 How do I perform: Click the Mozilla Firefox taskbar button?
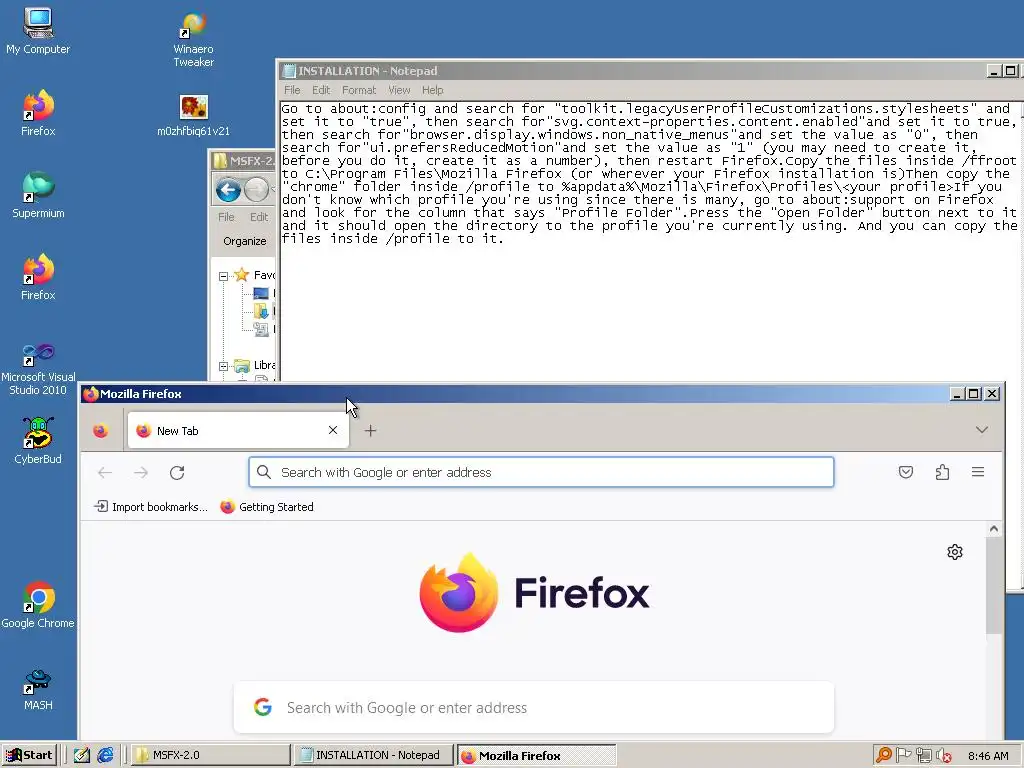click(x=536, y=755)
